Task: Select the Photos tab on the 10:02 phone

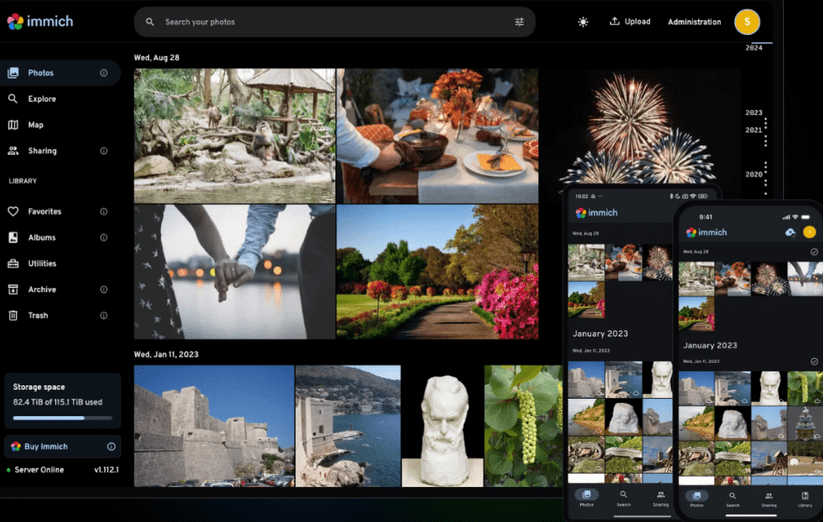Action: click(586, 497)
